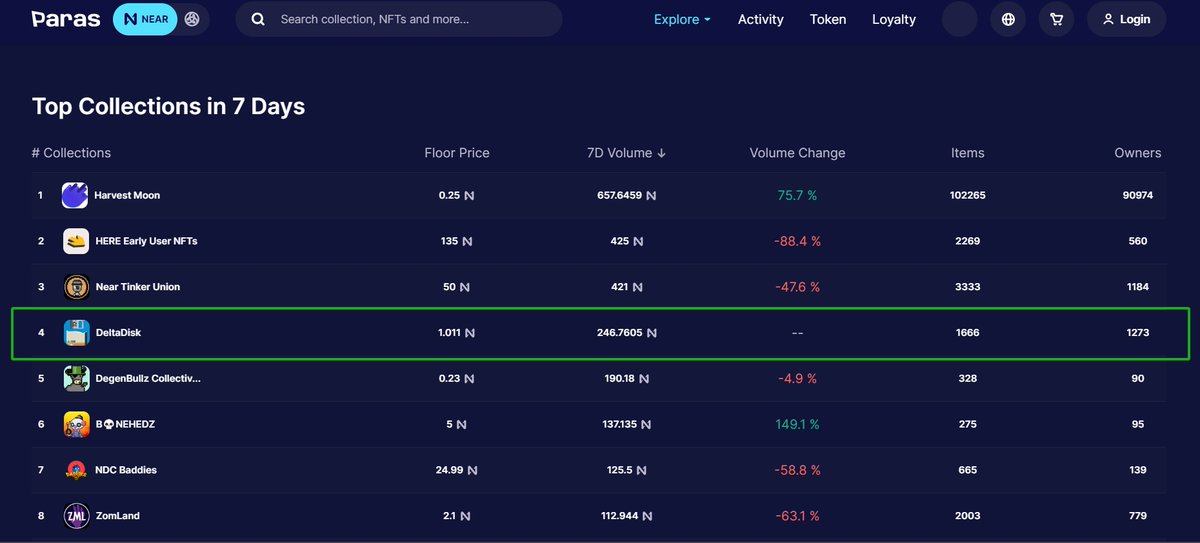The image size is (1200, 543).
Task: Click DeltaDisk's 1273 owners count
Action: pos(1138,332)
